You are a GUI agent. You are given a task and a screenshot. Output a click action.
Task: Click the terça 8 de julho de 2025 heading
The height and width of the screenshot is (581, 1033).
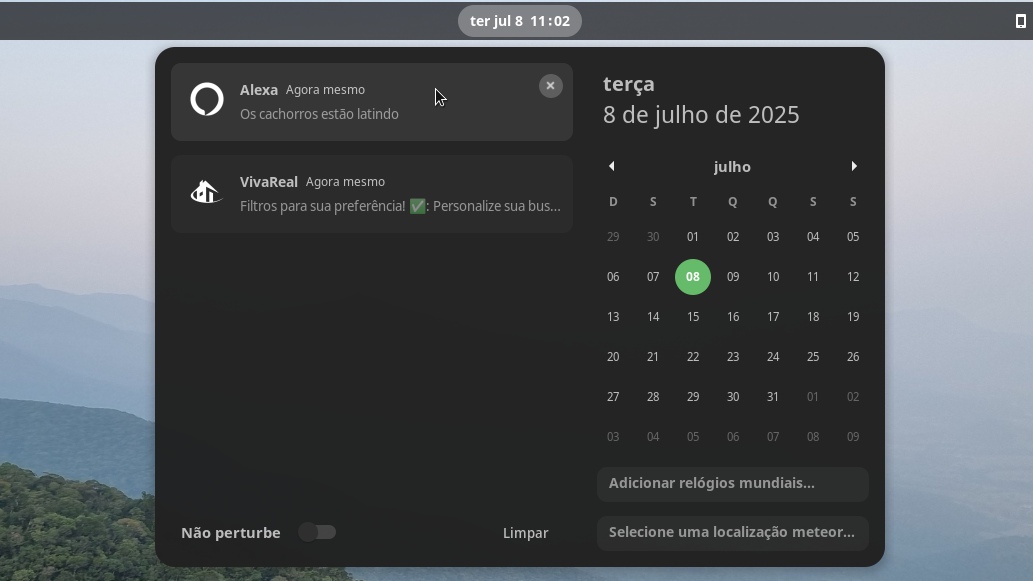click(701, 100)
